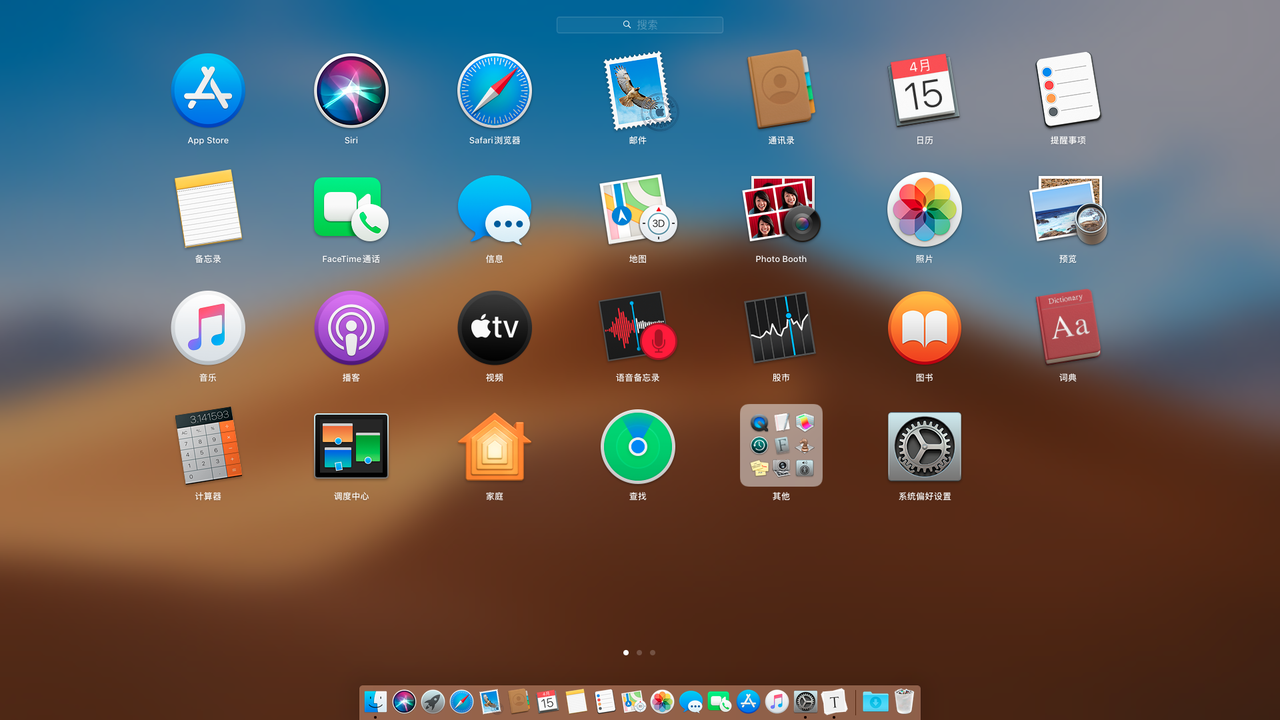Click the Launchpad rocket in the Dock

click(x=433, y=701)
